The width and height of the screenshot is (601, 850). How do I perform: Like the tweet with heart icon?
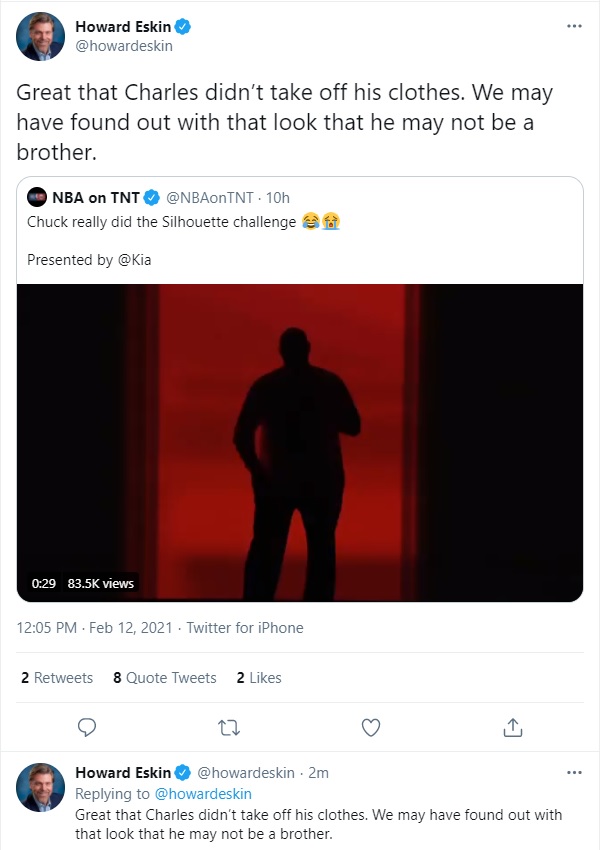371,725
